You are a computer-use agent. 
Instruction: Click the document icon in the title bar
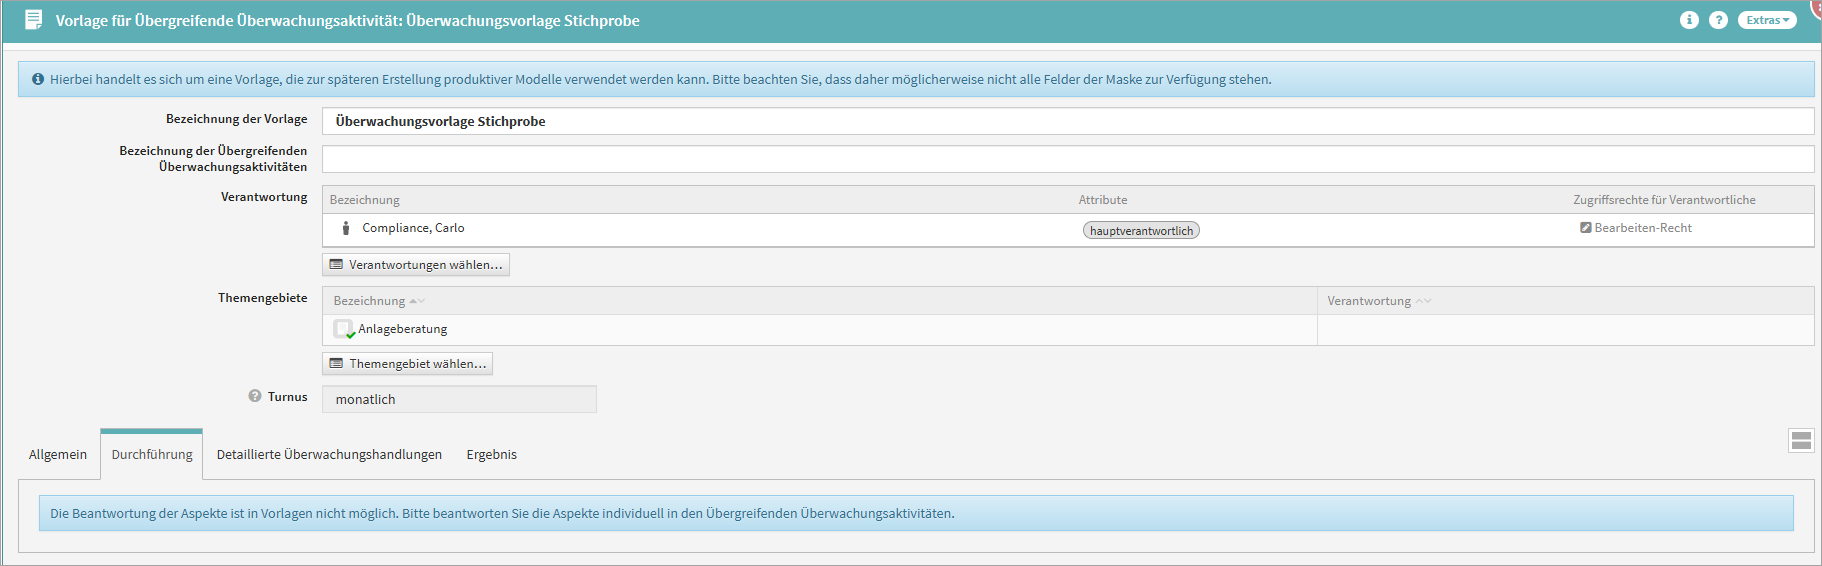33,20
